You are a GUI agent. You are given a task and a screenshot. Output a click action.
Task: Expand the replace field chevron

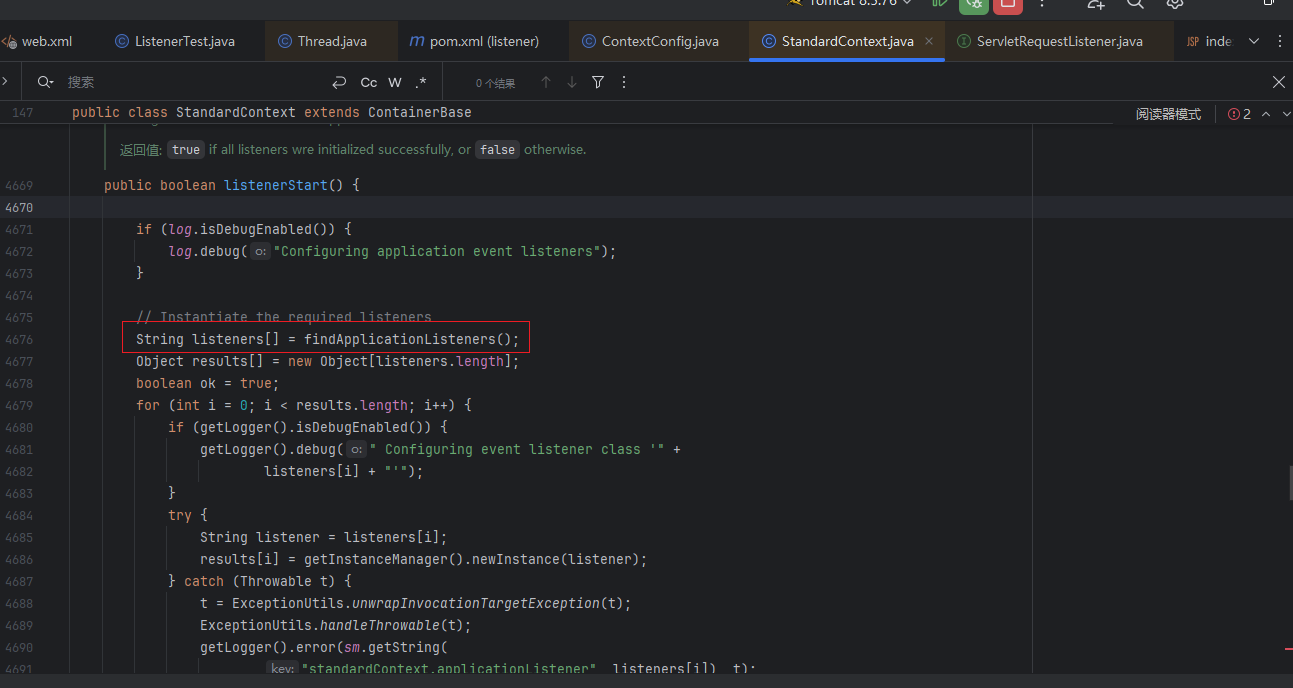pos(5,82)
